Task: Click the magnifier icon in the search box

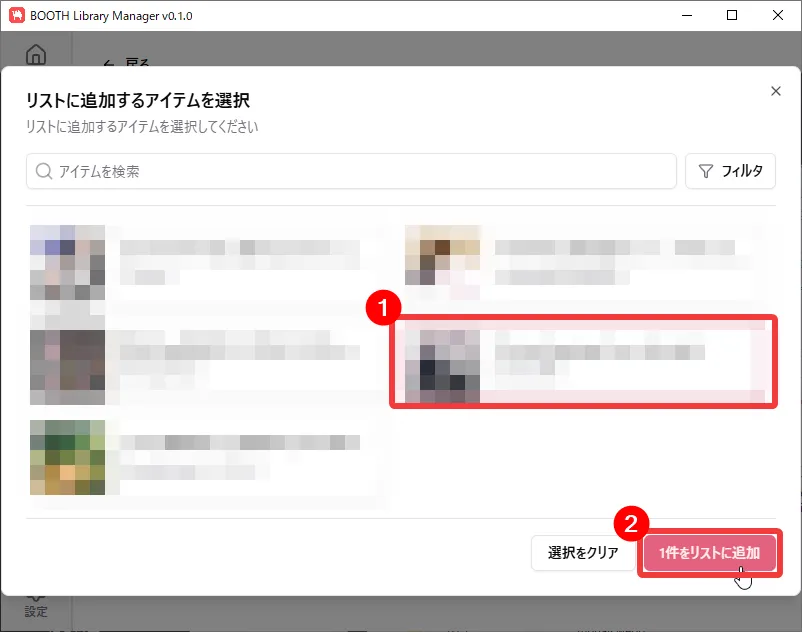Action: coord(44,171)
